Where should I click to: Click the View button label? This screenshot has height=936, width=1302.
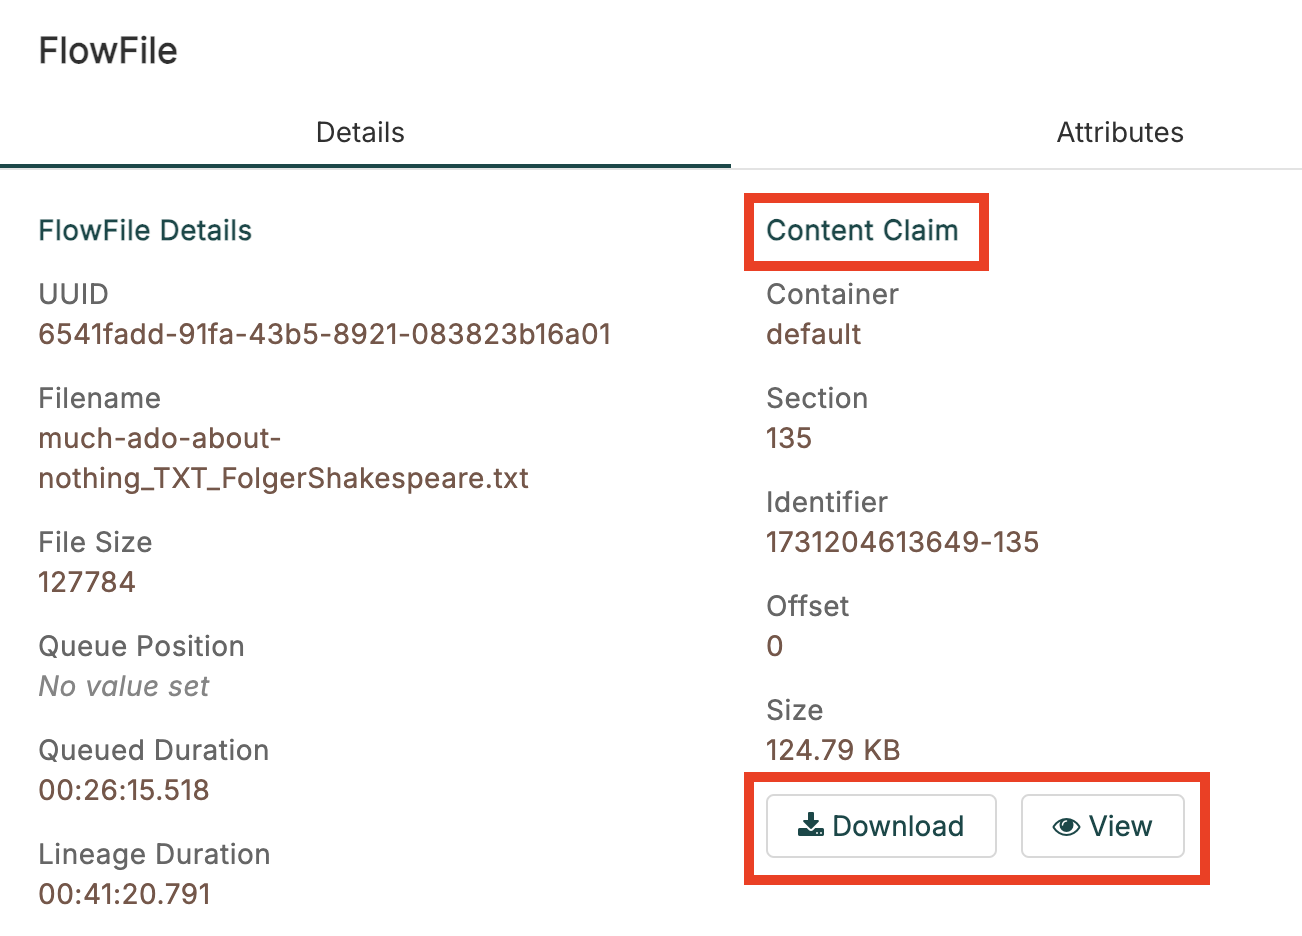(1120, 826)
